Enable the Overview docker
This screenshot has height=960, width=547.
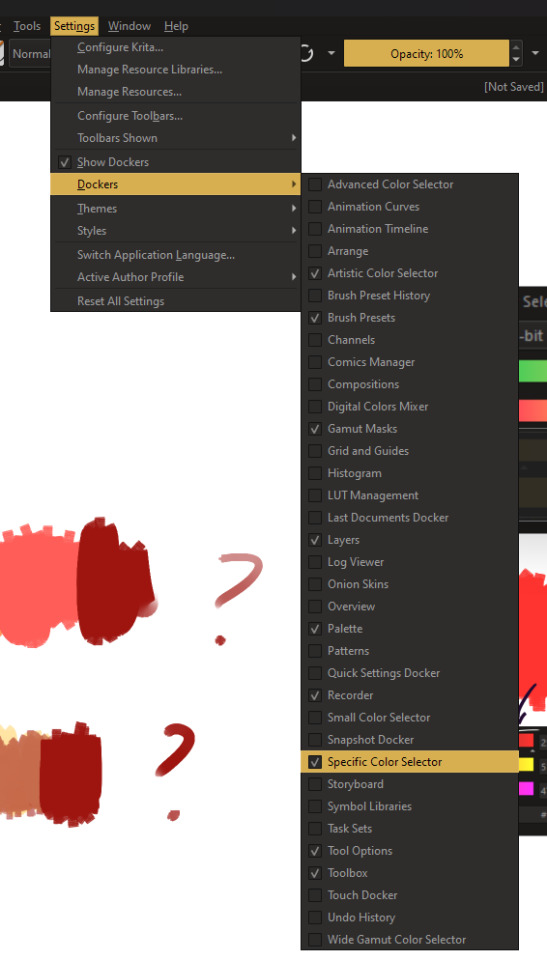point(409,606)
